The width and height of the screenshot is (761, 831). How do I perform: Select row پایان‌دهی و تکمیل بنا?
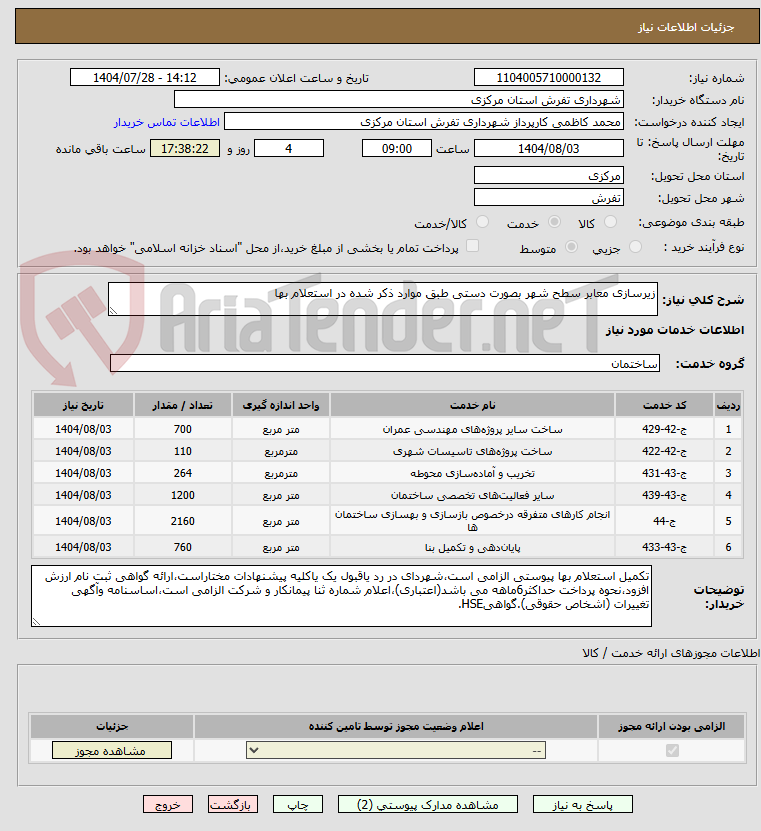click(x=388, y=547)
